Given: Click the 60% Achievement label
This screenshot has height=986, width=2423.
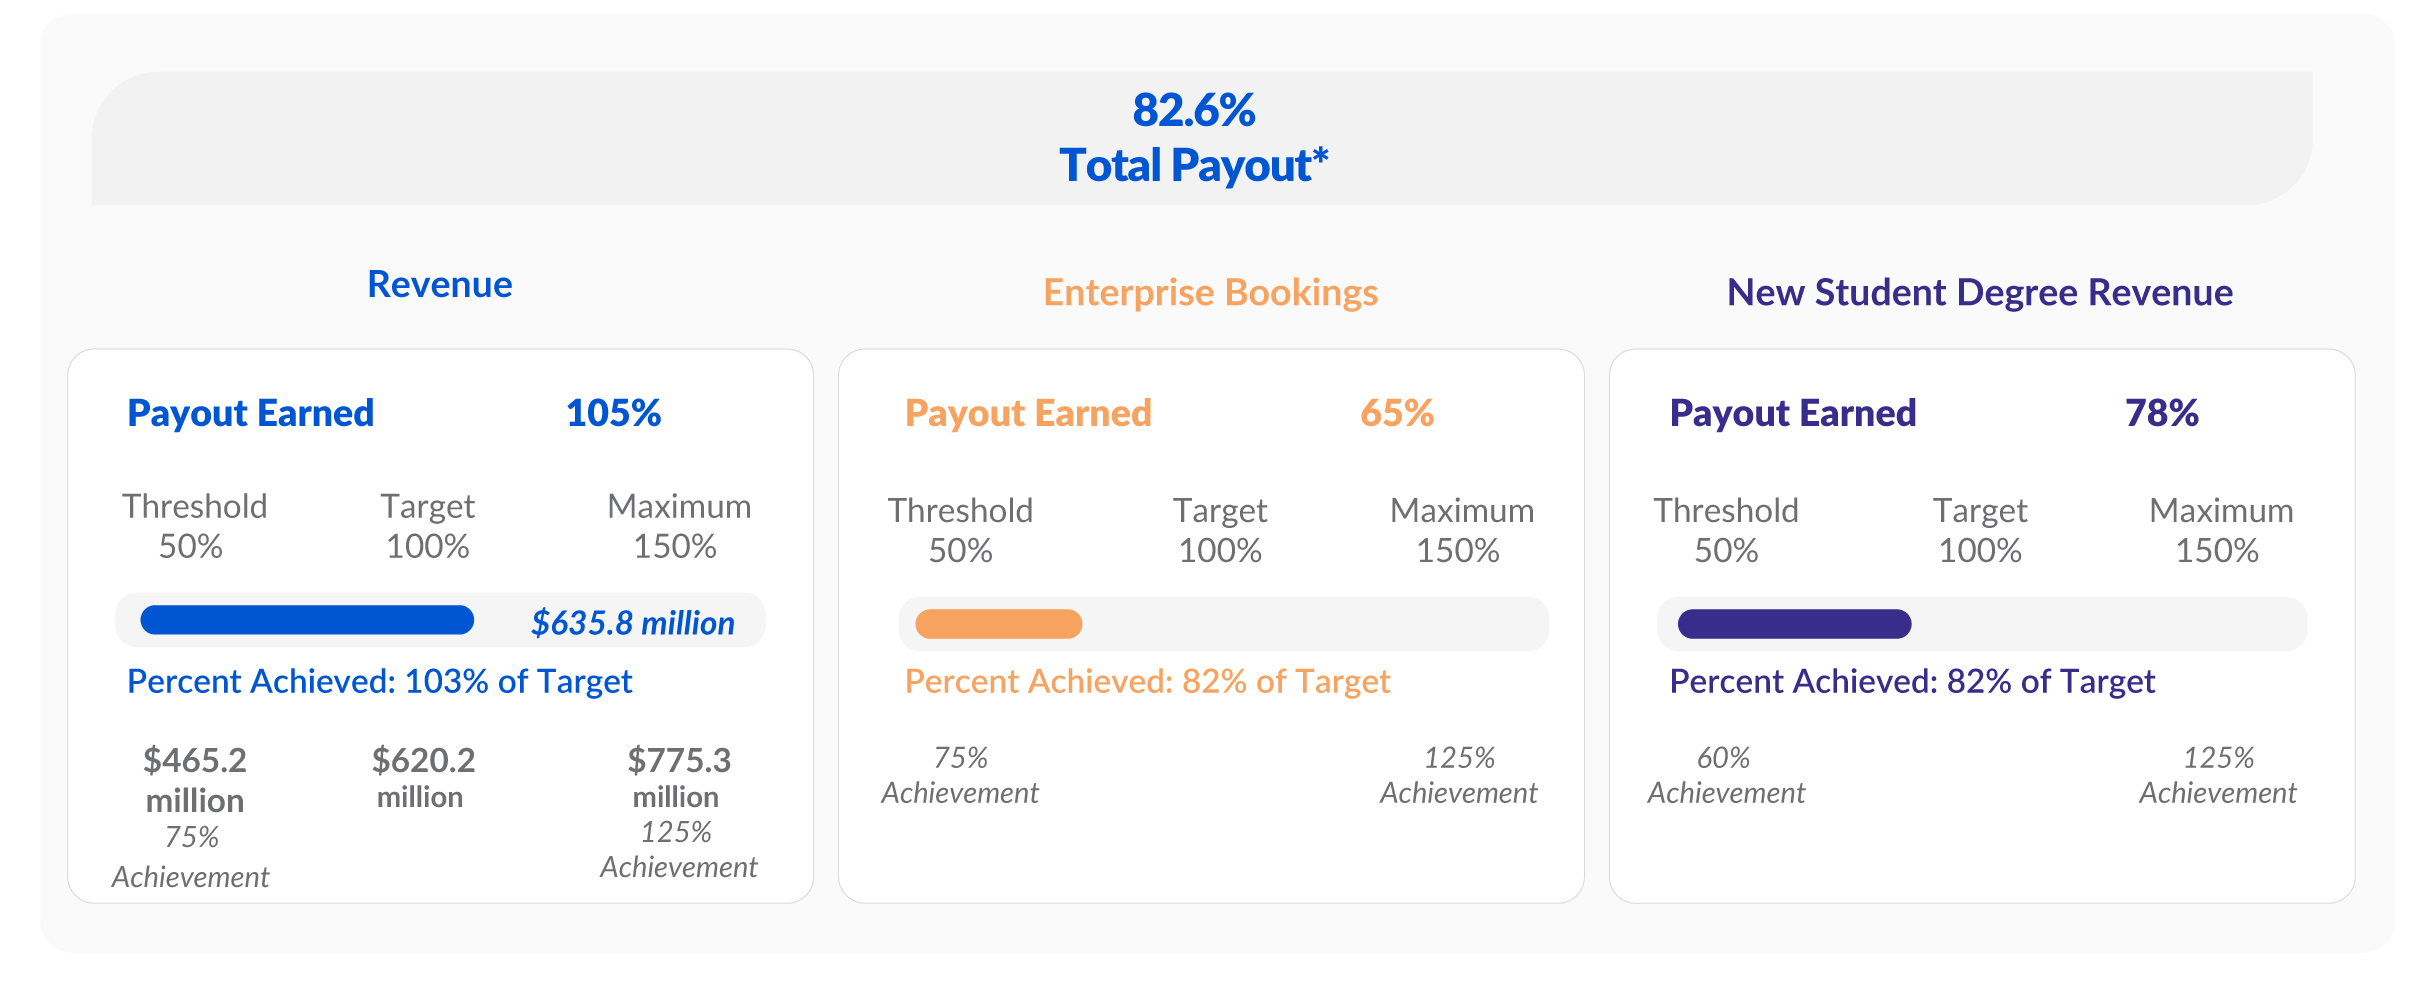Looking at the screenshot, I should pos(1725,775).
